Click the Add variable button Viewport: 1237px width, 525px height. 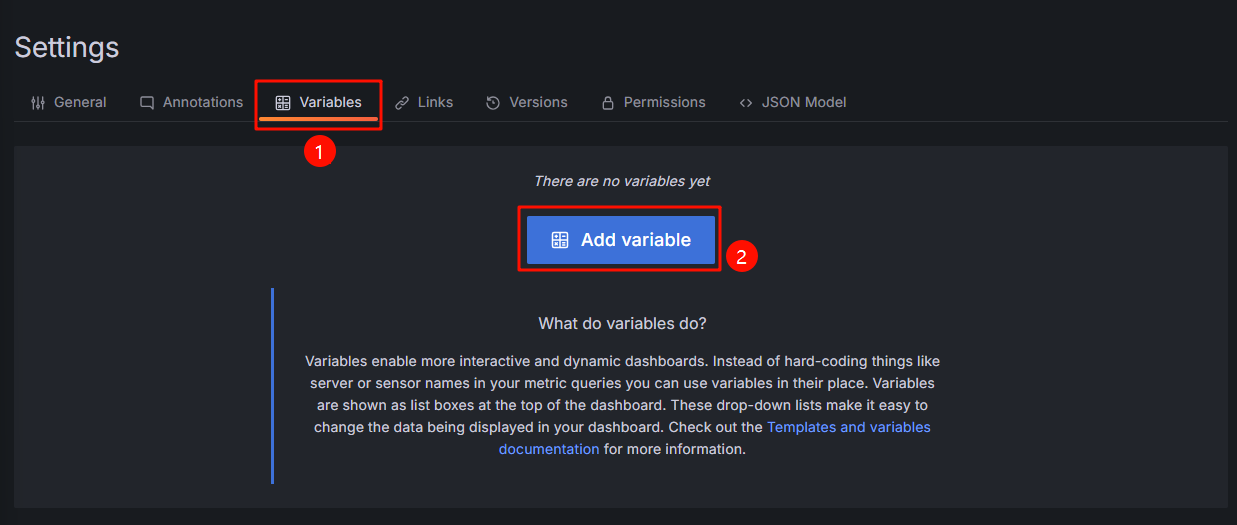click(x=621, y=240)
